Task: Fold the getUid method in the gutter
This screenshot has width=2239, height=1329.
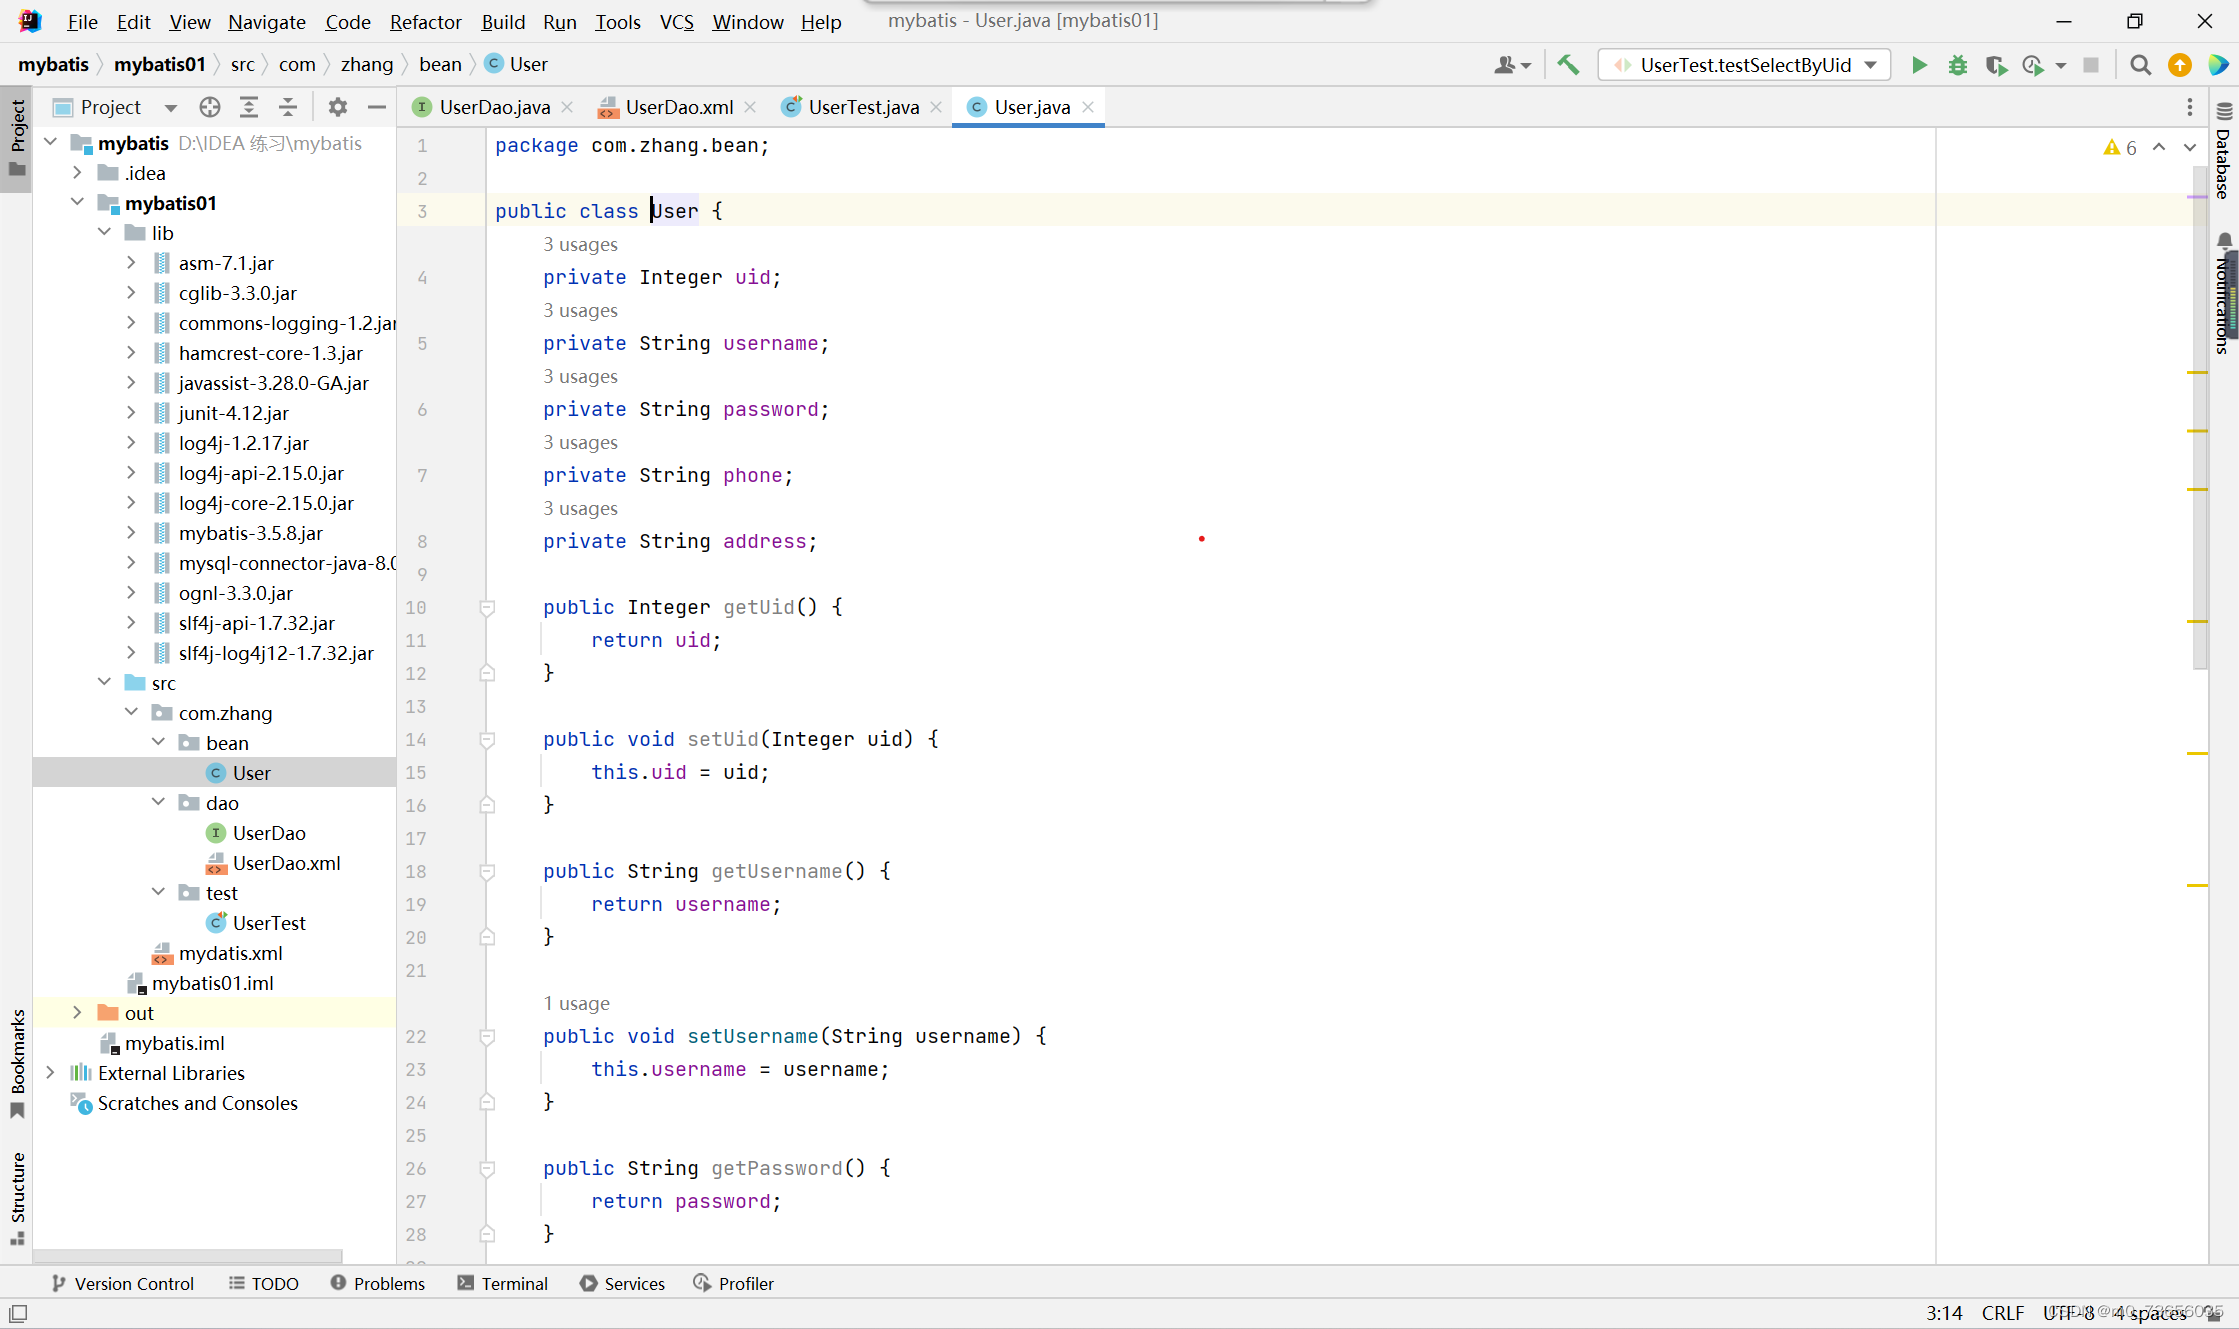Action: 487,607
